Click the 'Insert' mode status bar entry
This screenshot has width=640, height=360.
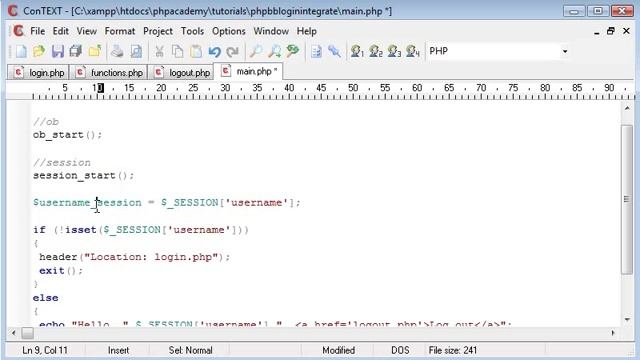click(x=118, y=351)
